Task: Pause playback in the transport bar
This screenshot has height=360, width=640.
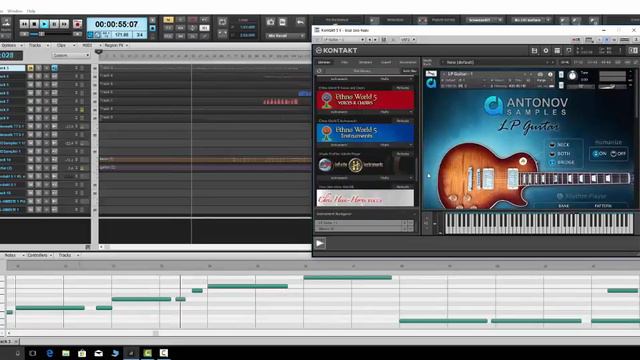Action: coord(54,24)
